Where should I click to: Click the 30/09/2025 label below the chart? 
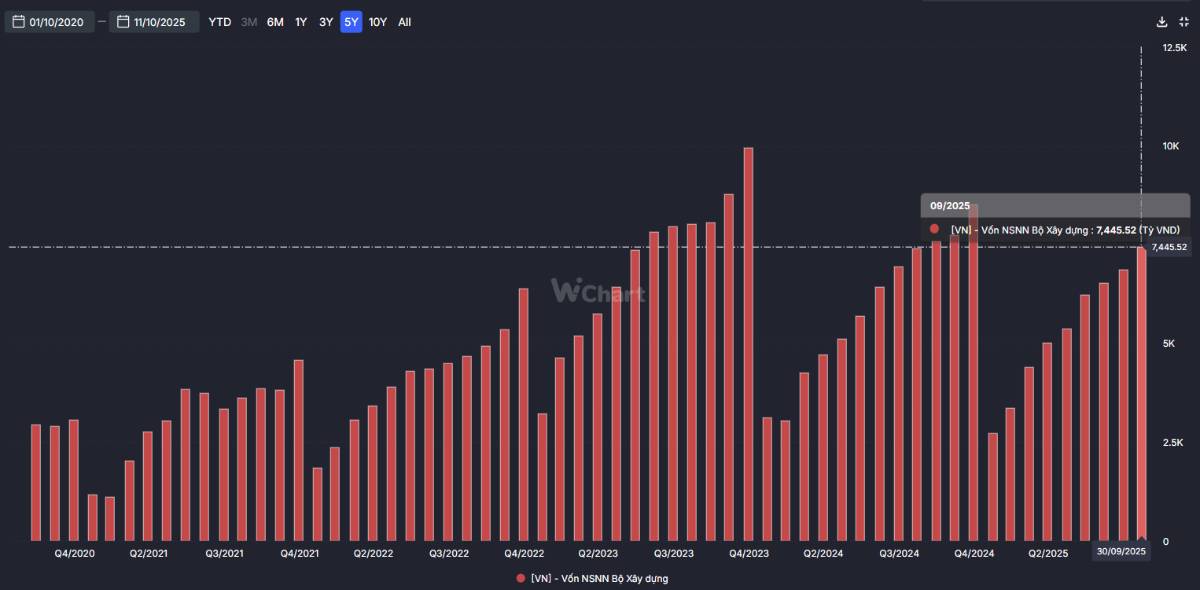1122,551
